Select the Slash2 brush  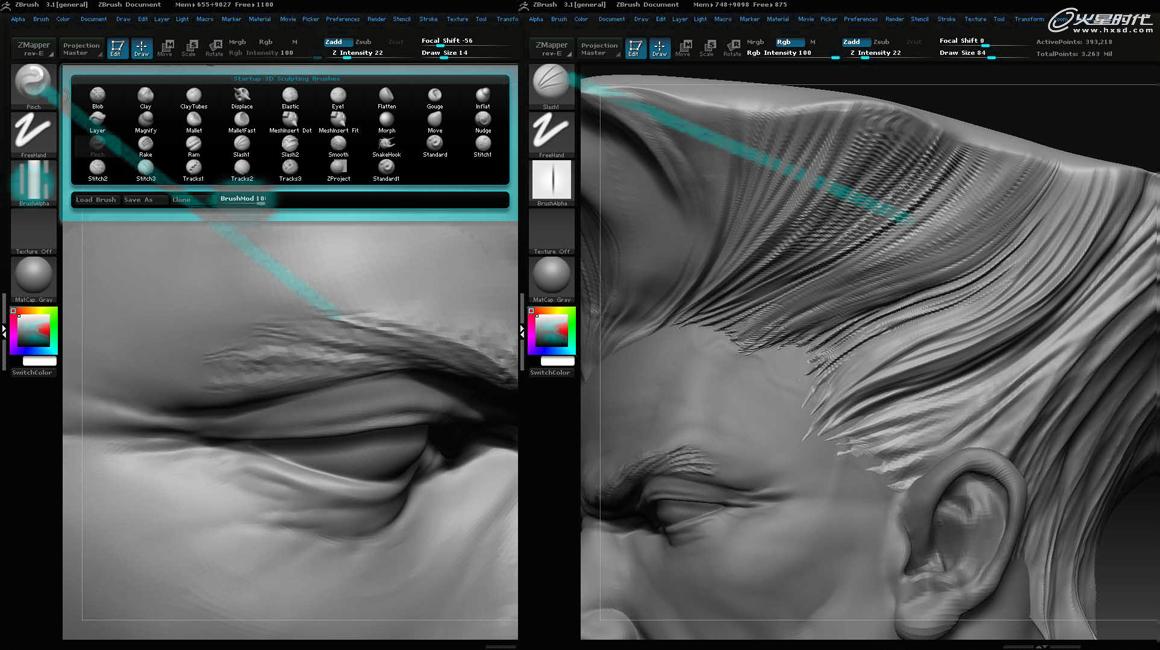pos(290,146)
